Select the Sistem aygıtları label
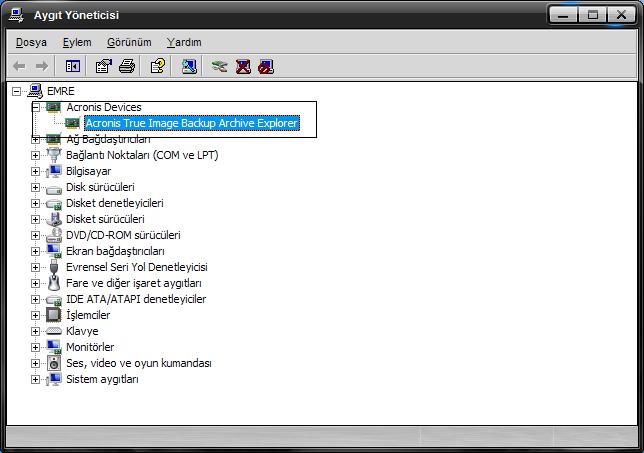644x453 pixels. coord(102,379)
